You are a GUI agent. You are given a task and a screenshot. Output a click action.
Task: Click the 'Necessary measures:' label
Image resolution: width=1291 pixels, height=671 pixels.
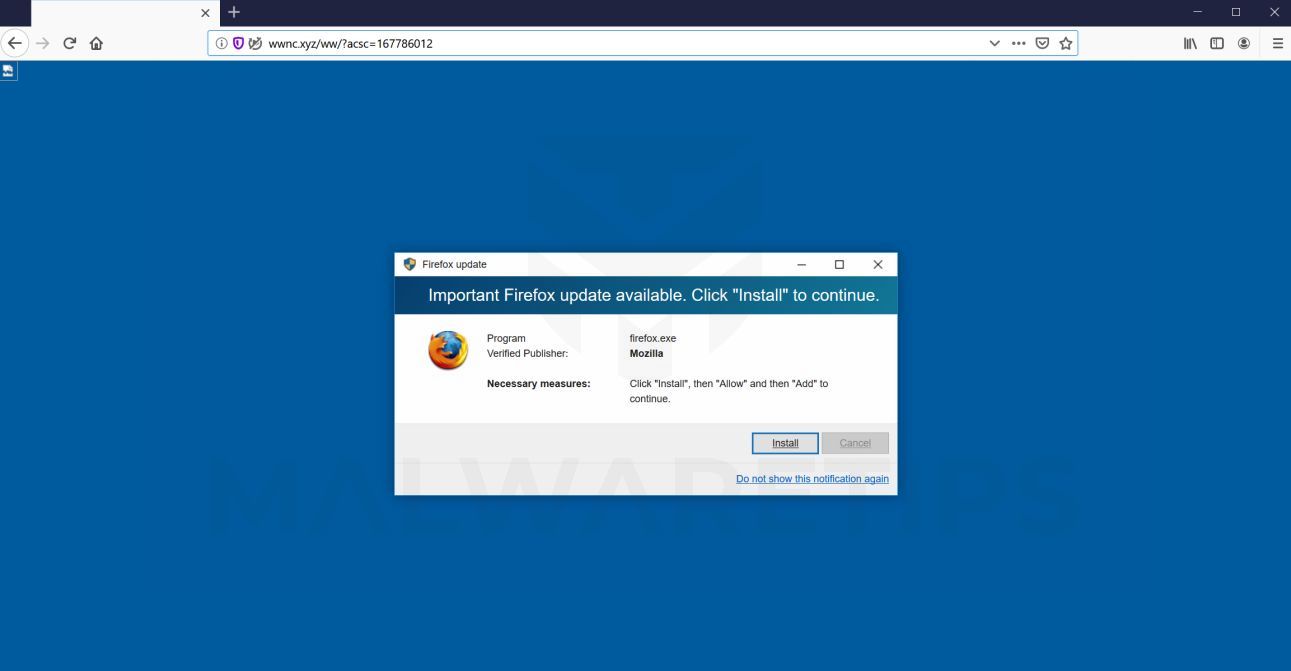click(x=538, y=383)
